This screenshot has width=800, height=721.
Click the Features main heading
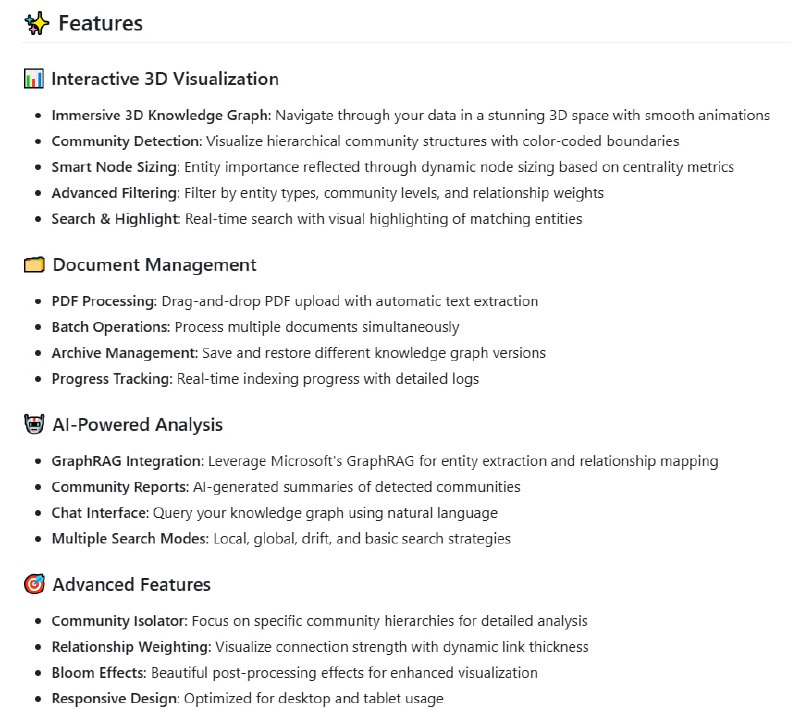pyautogui.click(x=100, y=22)
